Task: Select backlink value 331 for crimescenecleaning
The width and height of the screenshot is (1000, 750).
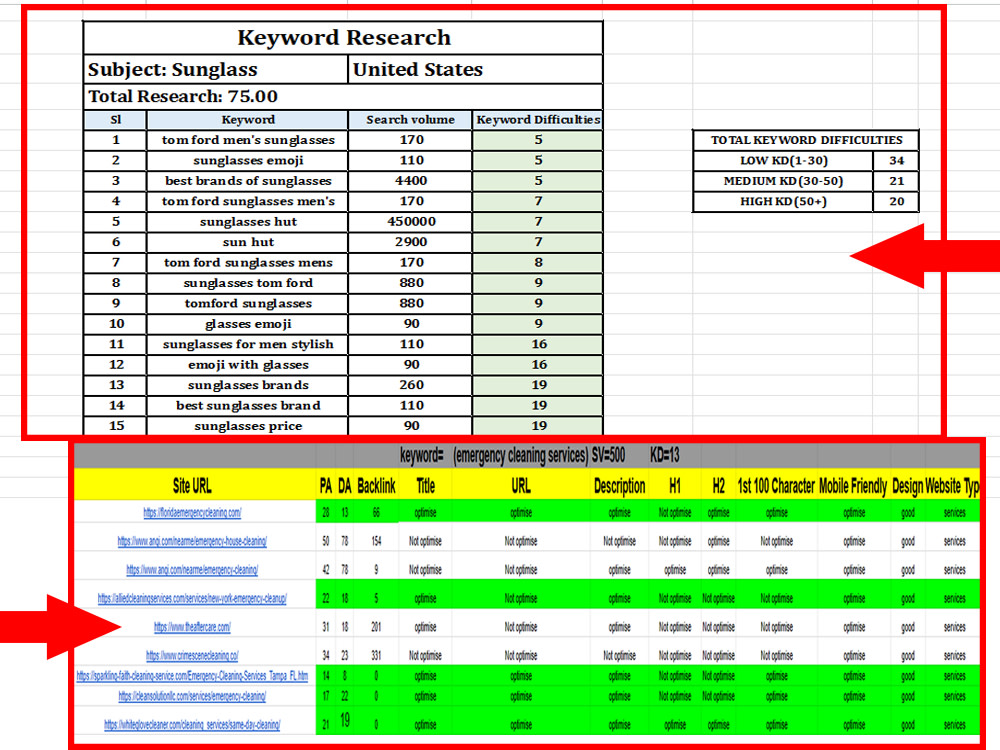Action: coord(376,656)
